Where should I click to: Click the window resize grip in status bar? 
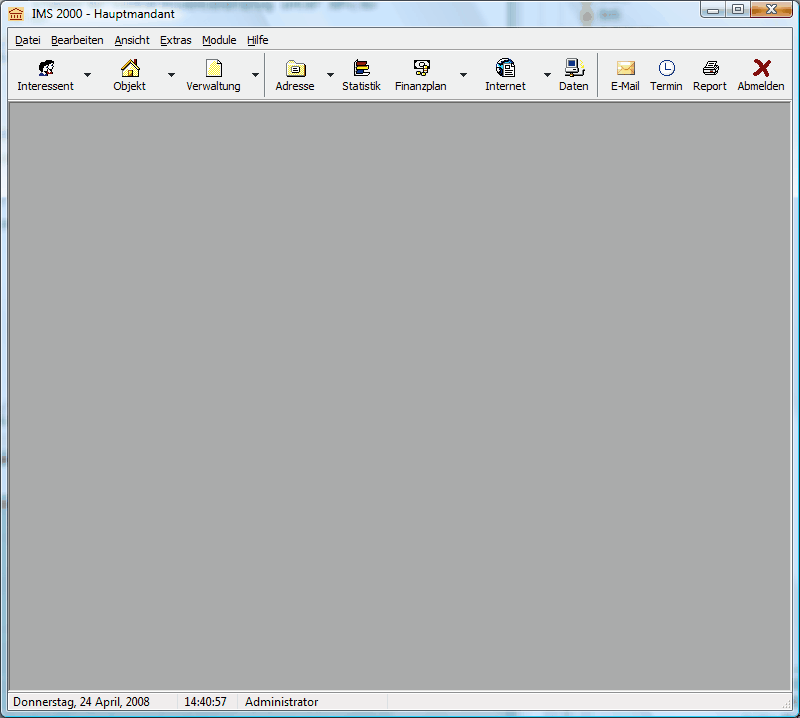(x=786, y=704)
